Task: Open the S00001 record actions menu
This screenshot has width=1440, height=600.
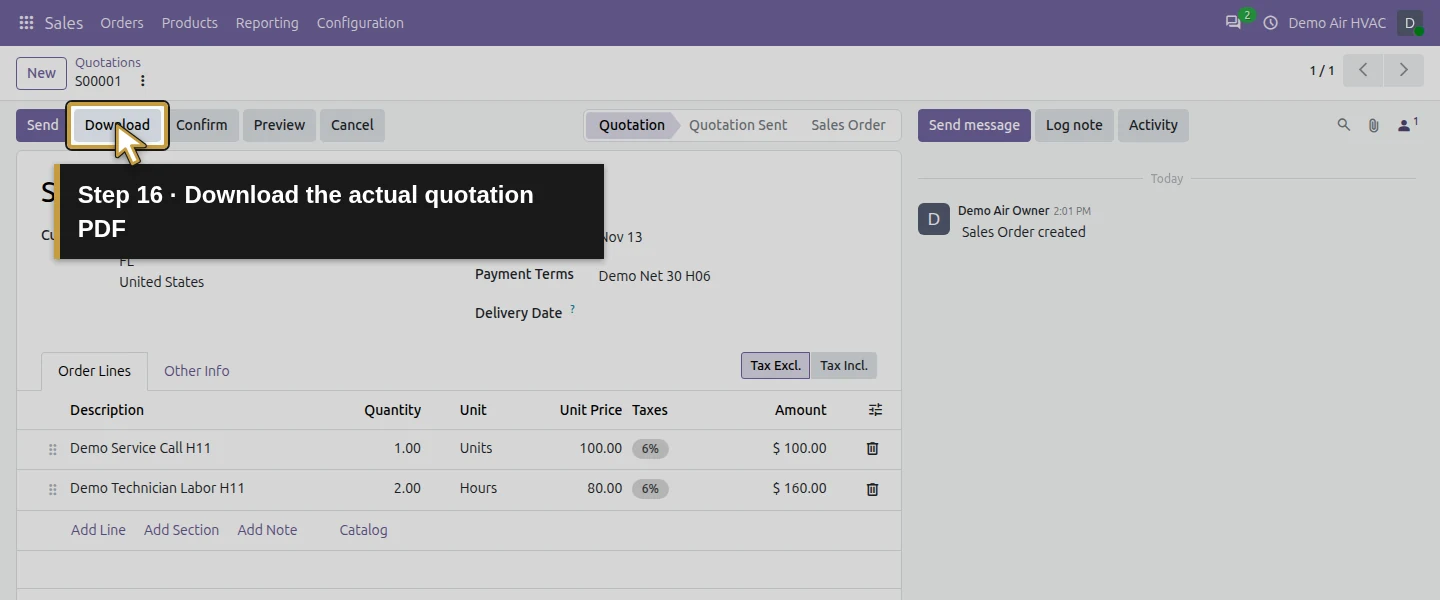Action: tap(142, 81)
